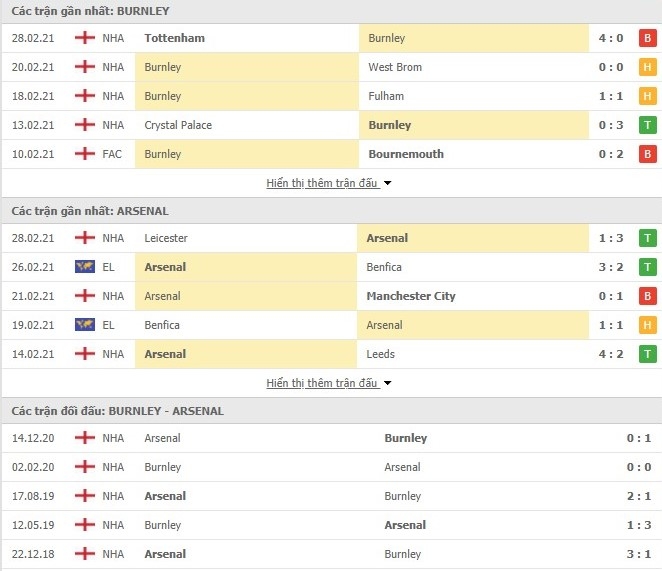Image resolution: width=662 pixels, height=571 pixels.
Task: Click the orange H badge for West Brom match
Action: point(647,67)
